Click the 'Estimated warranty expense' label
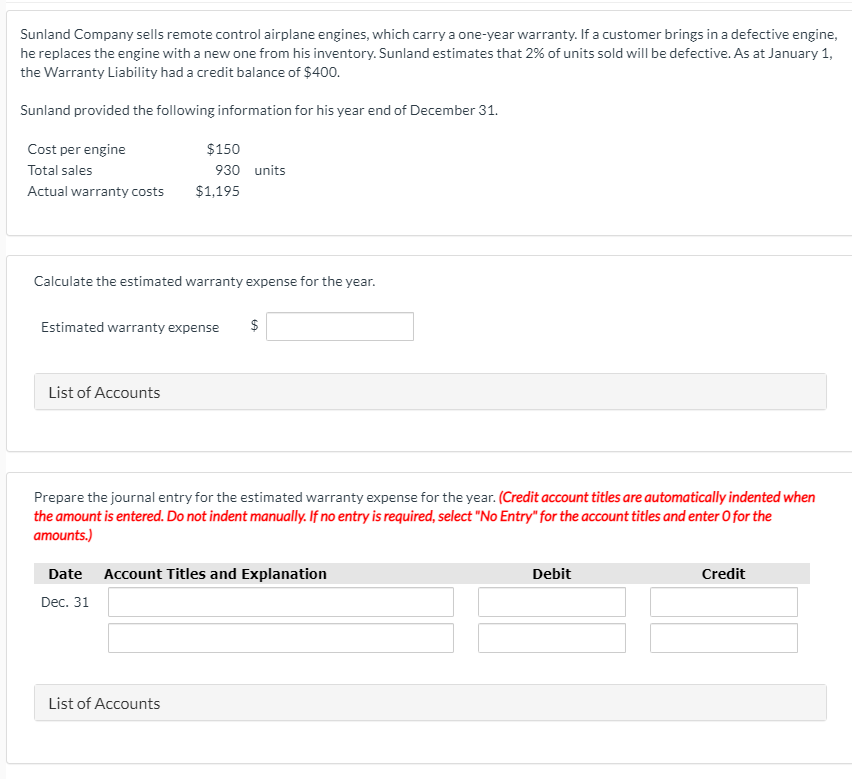This screenshot has width=852, height=779. coord(130,327)
